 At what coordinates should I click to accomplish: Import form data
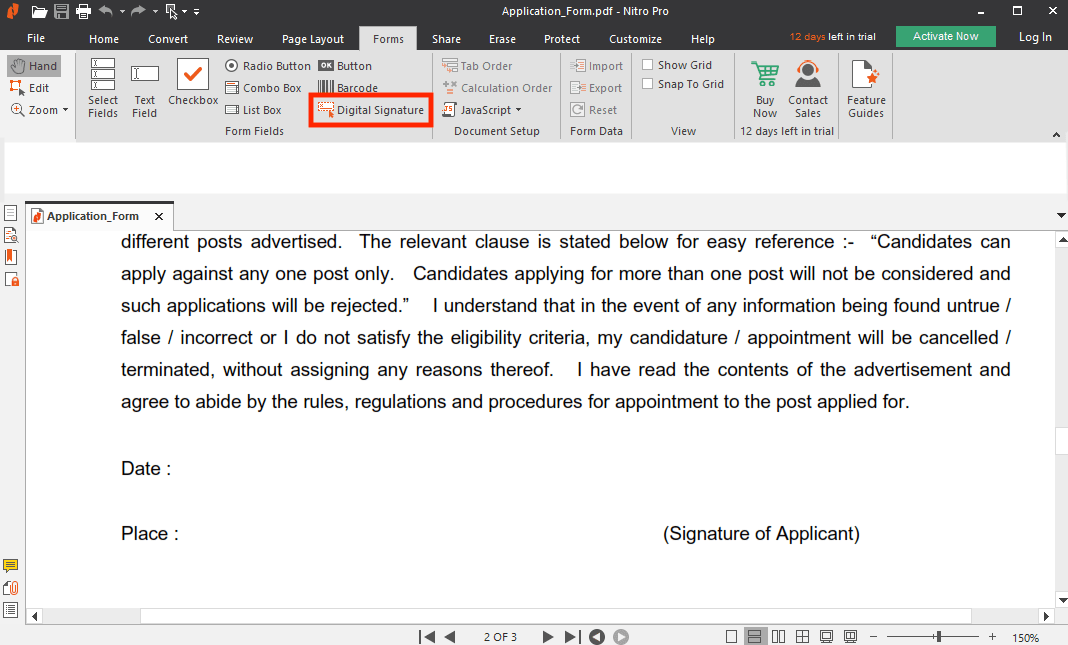tap(597, 65)
